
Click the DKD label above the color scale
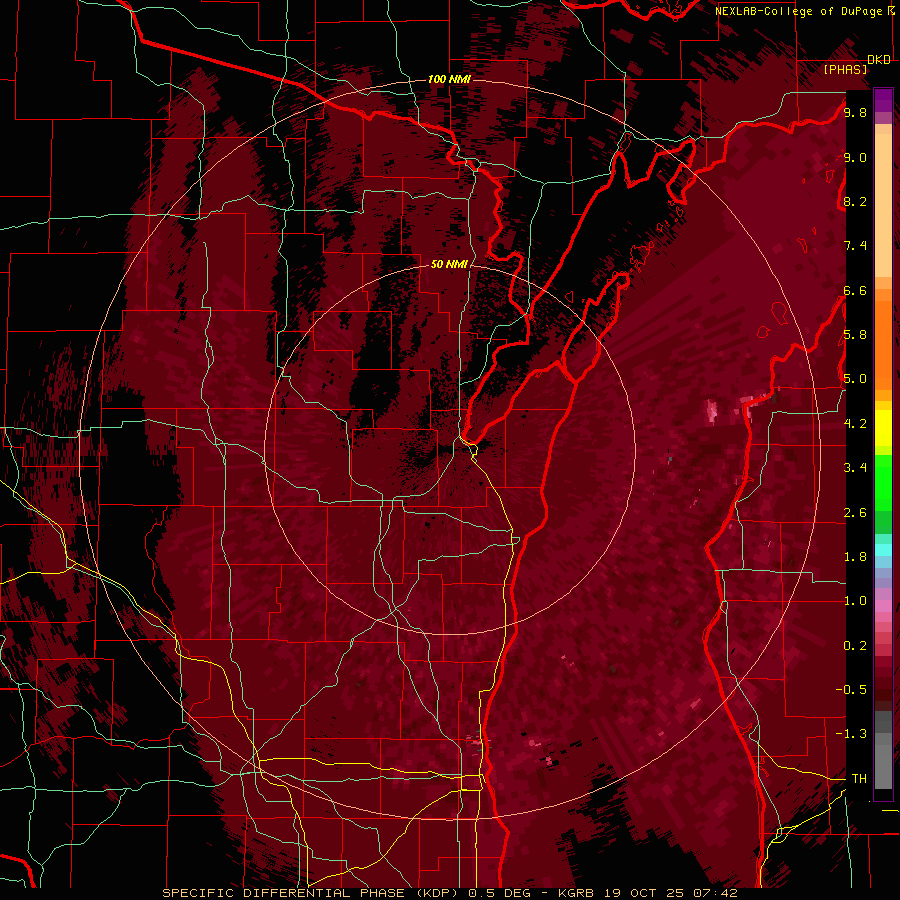pos(879,60)
